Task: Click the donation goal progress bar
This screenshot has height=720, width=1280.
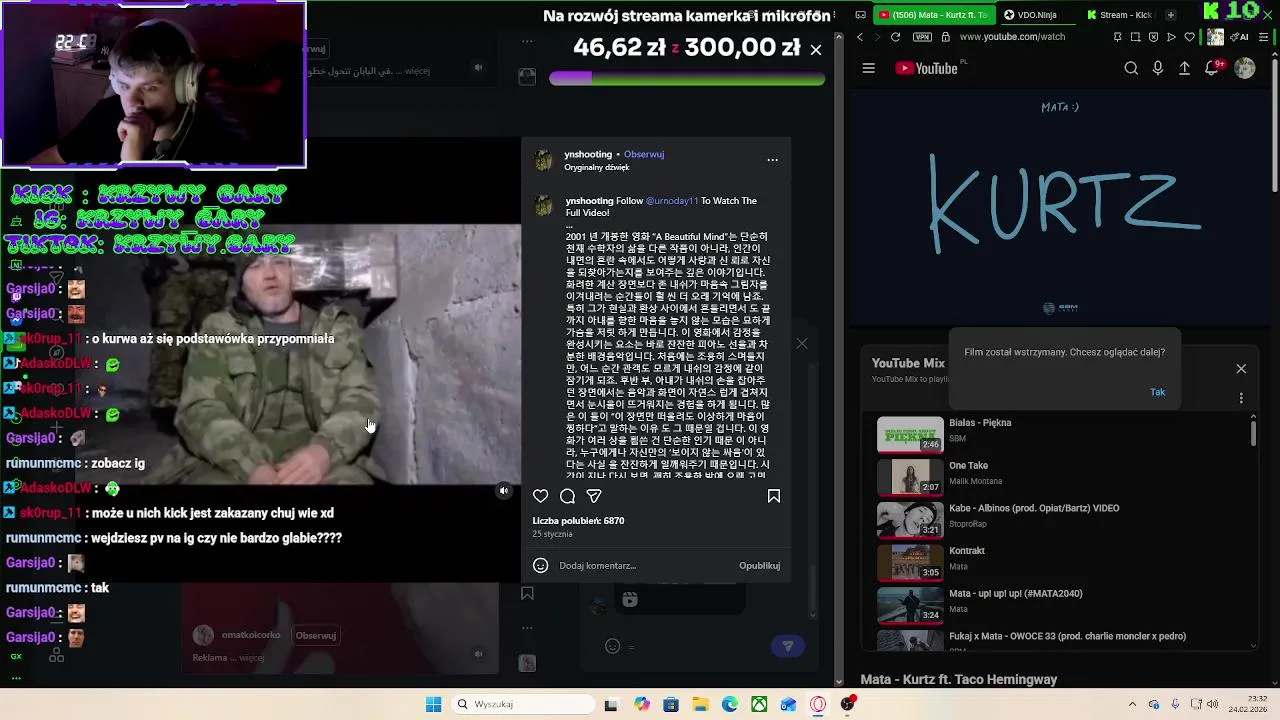Action: (687, 78)
